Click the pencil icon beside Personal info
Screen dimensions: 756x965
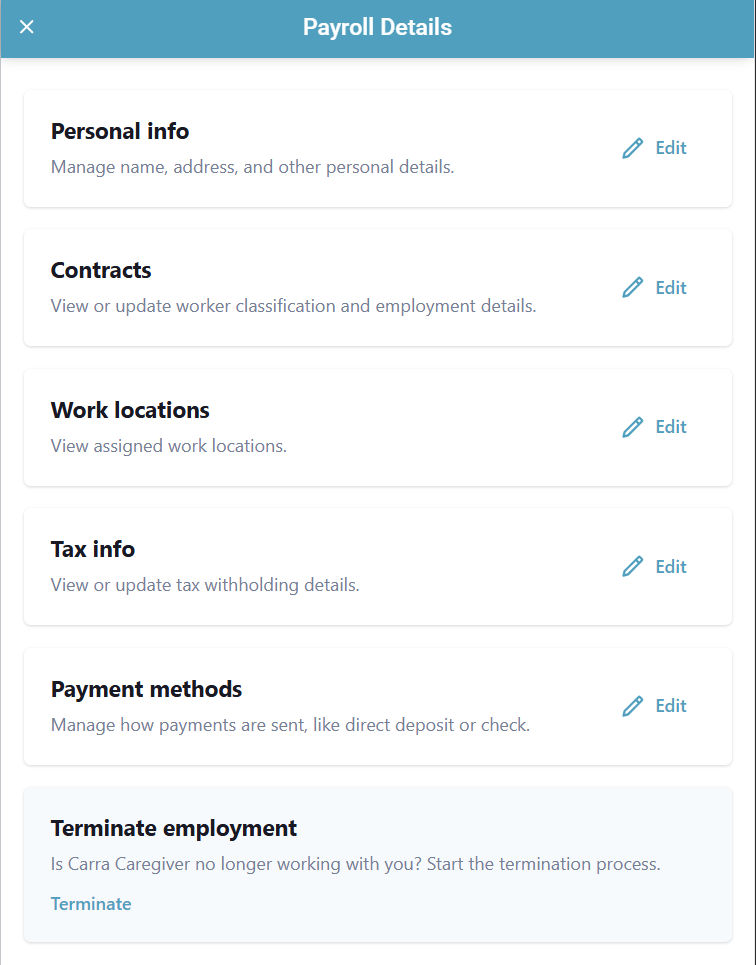point(632,148)
